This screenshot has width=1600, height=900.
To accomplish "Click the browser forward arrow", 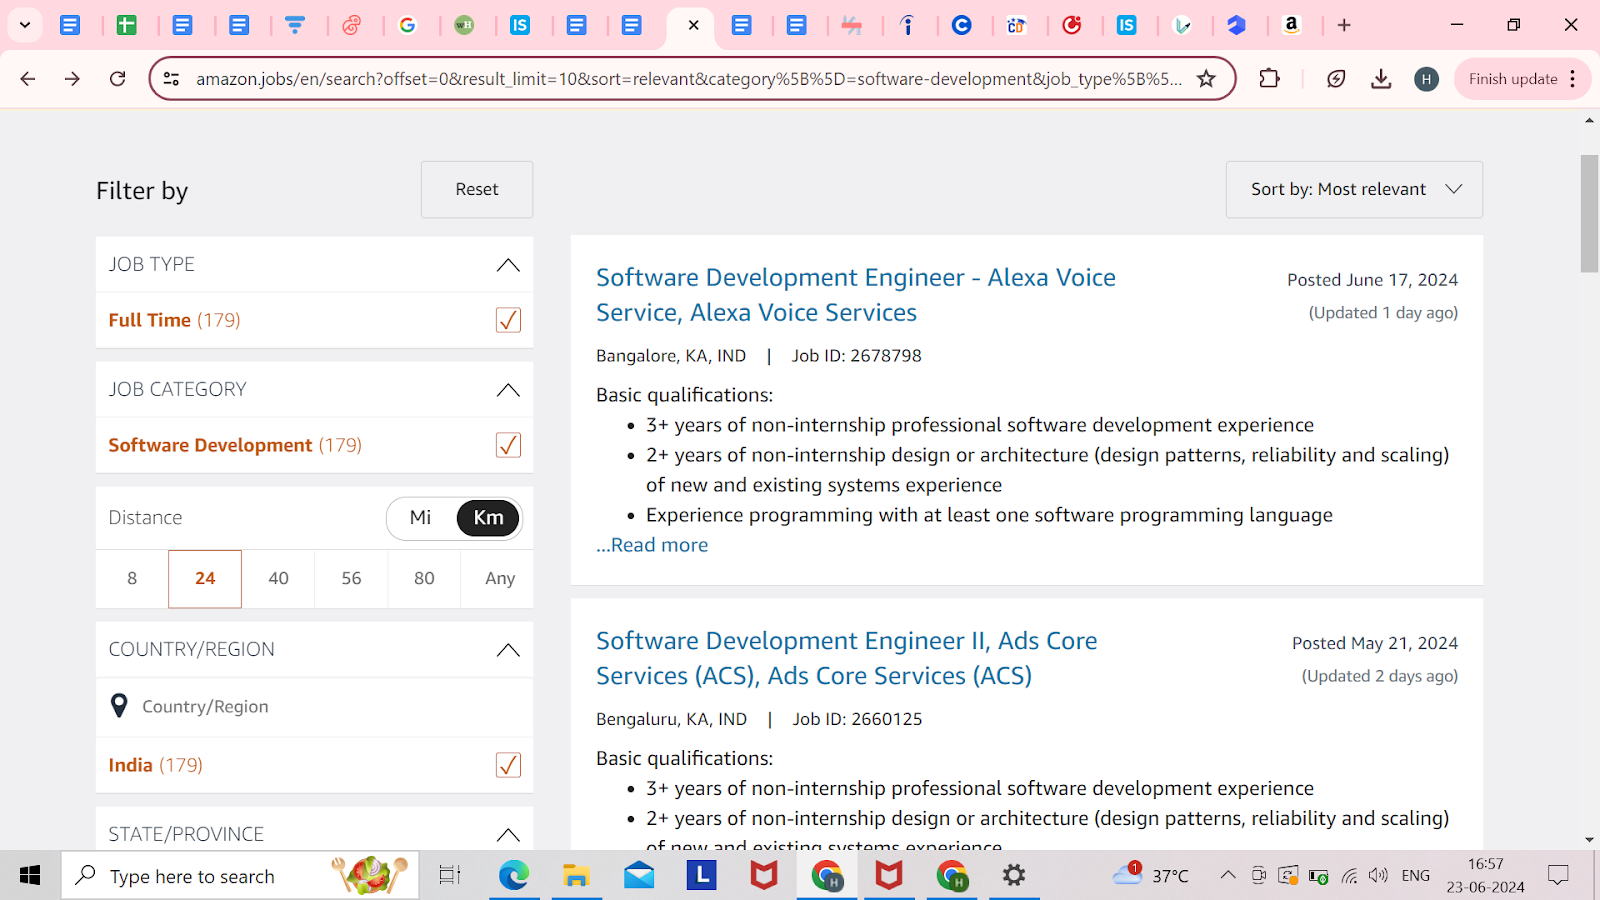I will coord(72,79).
